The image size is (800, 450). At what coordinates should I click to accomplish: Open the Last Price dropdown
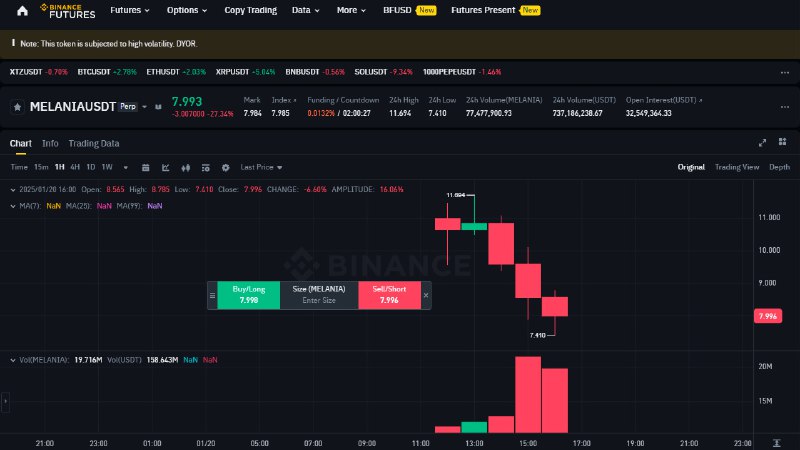pyautogui.click(x=261, y=167)
